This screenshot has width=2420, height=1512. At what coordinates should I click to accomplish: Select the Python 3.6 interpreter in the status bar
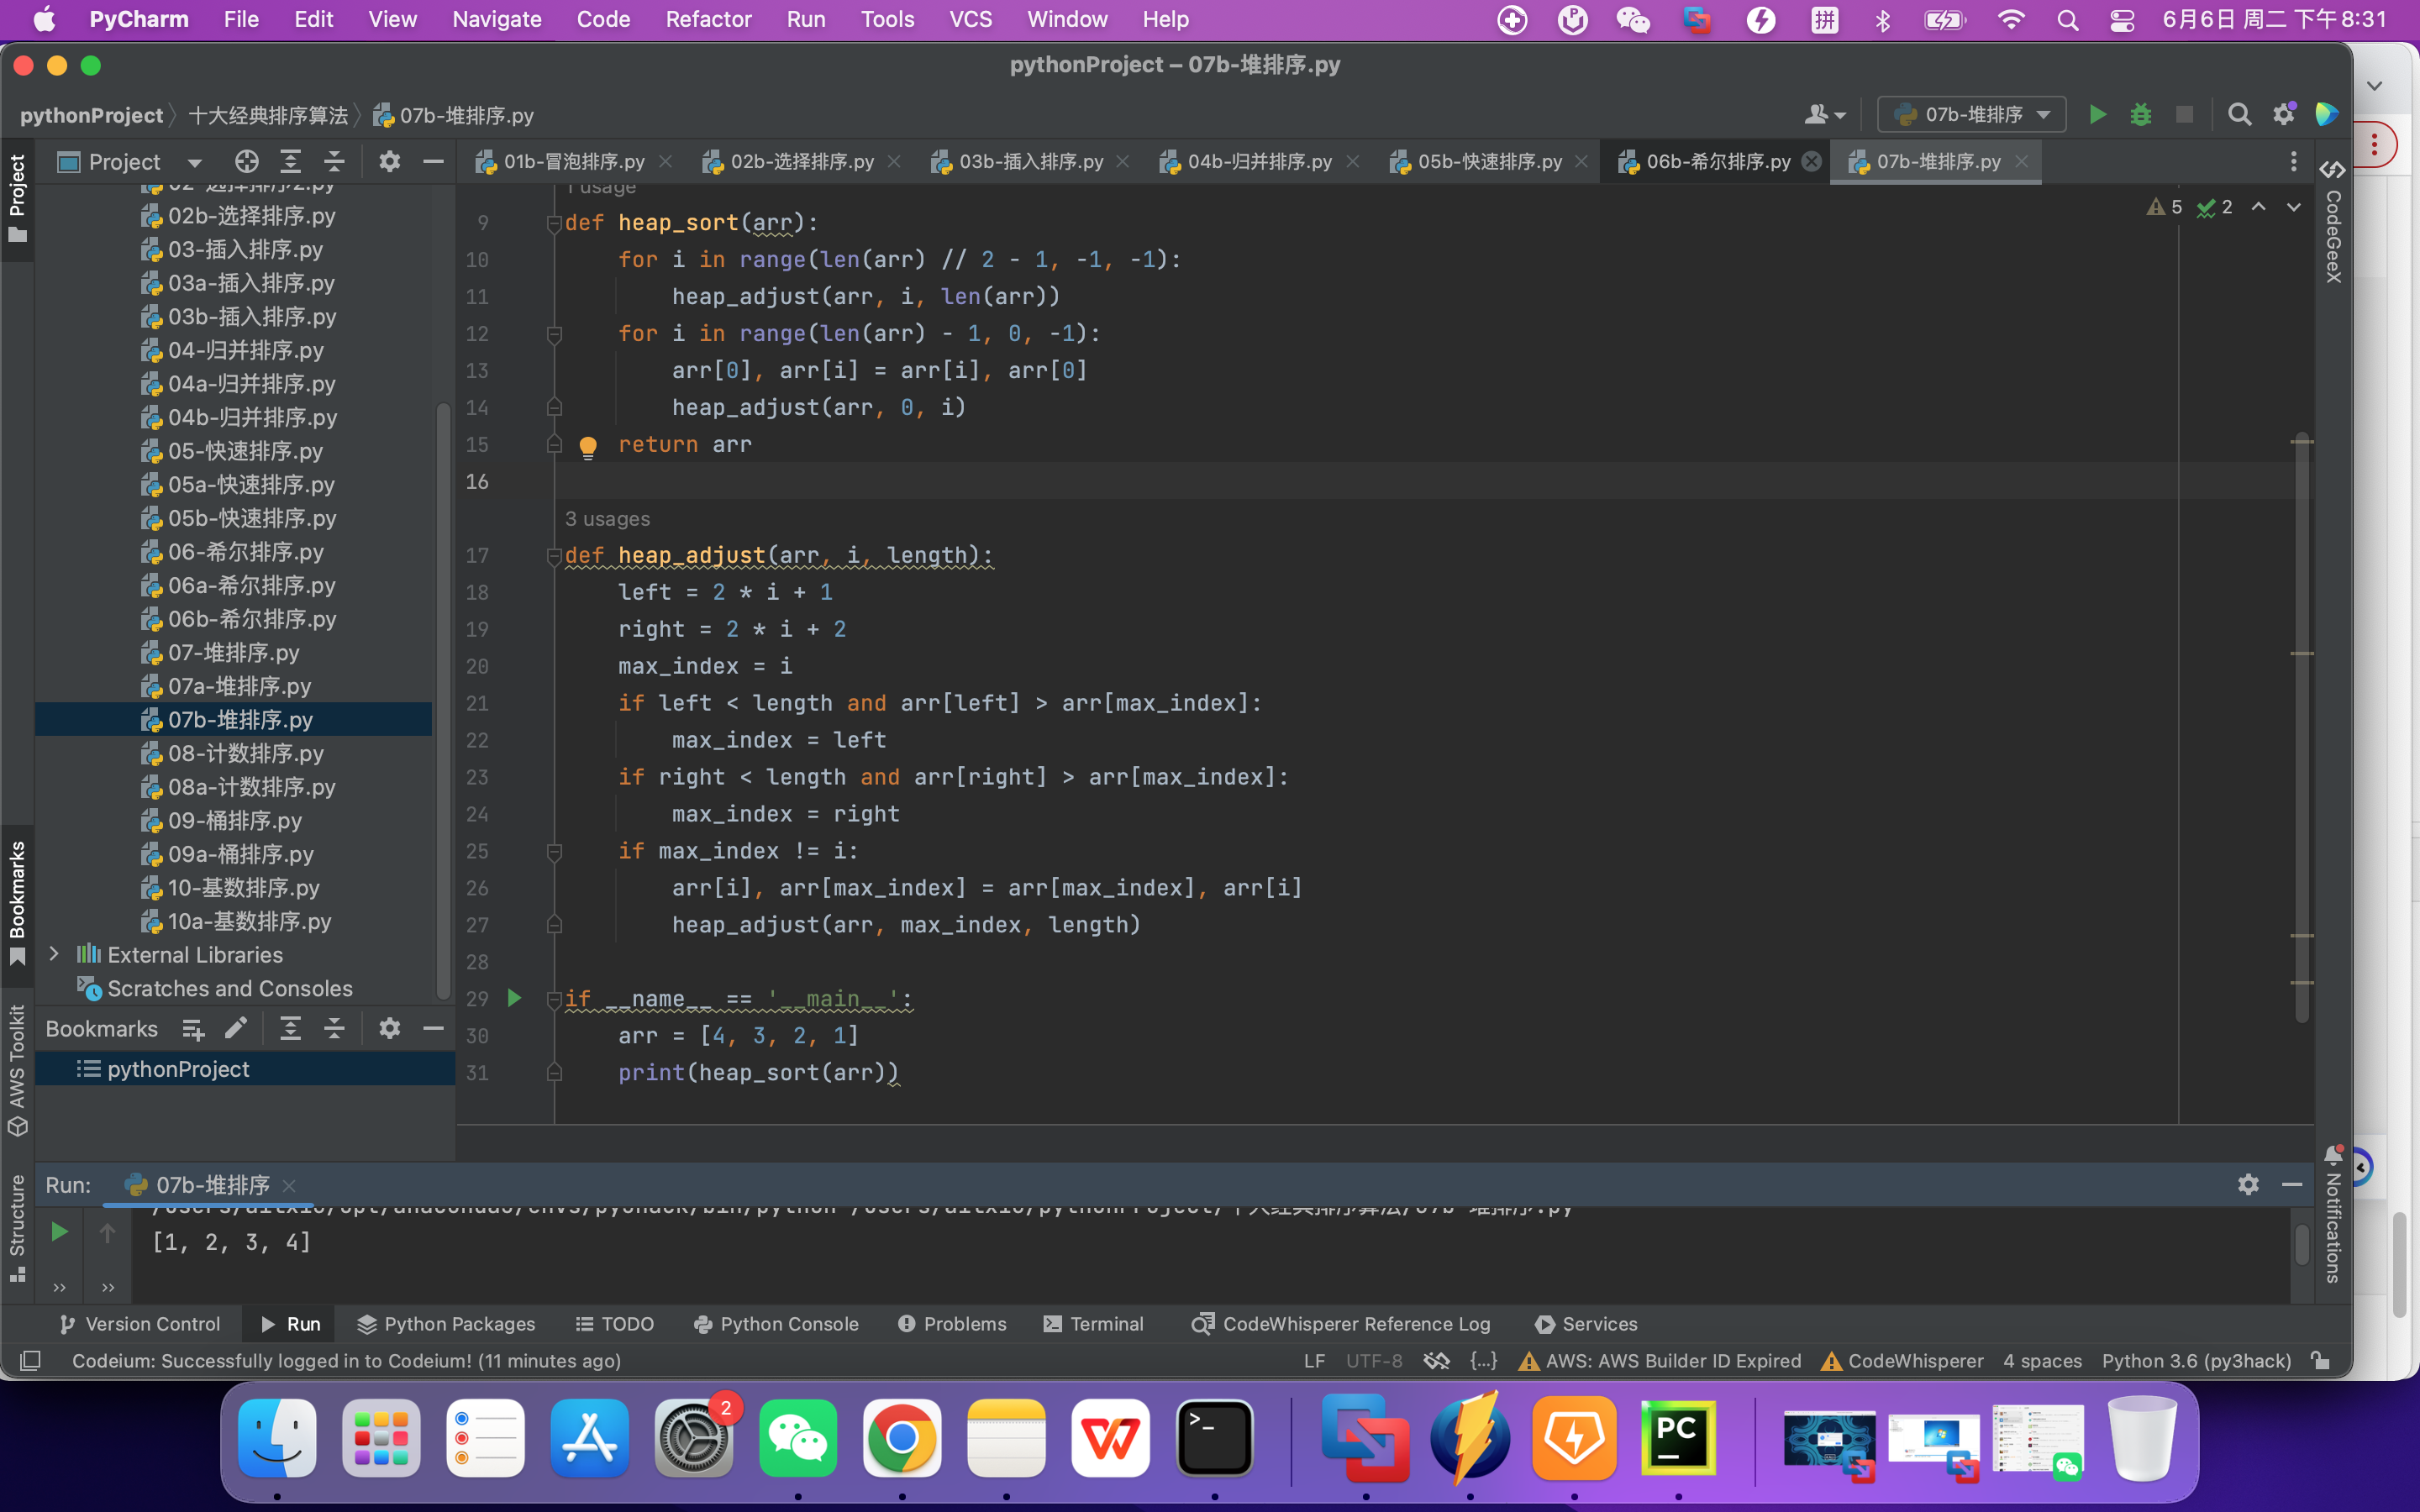tap(2196, 1360)
